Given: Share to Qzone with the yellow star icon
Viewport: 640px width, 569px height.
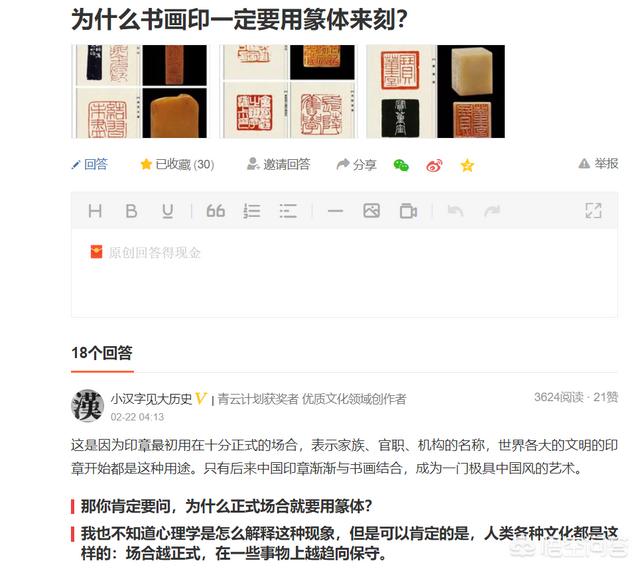Looking at the screenshot, I should click(x=467, y=165).
